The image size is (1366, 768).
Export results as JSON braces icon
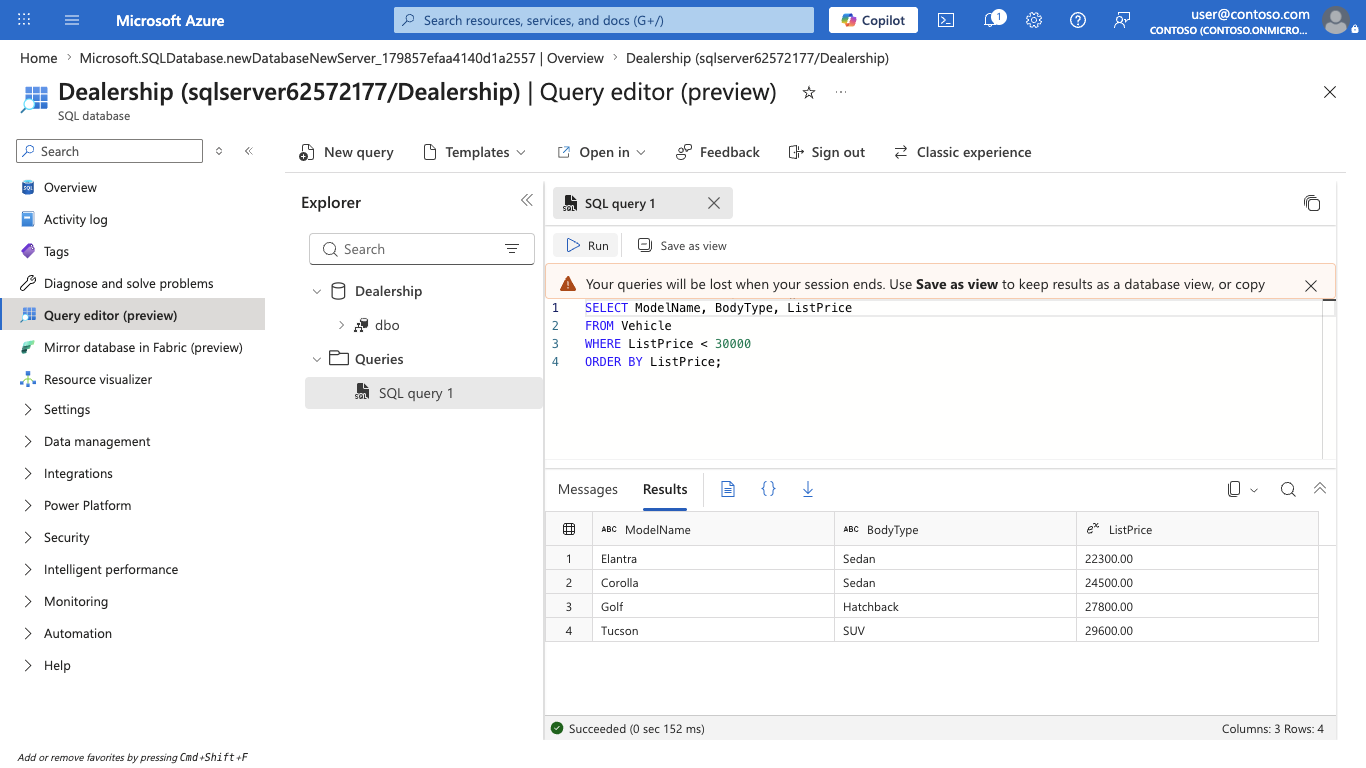[x=768, y=489]
